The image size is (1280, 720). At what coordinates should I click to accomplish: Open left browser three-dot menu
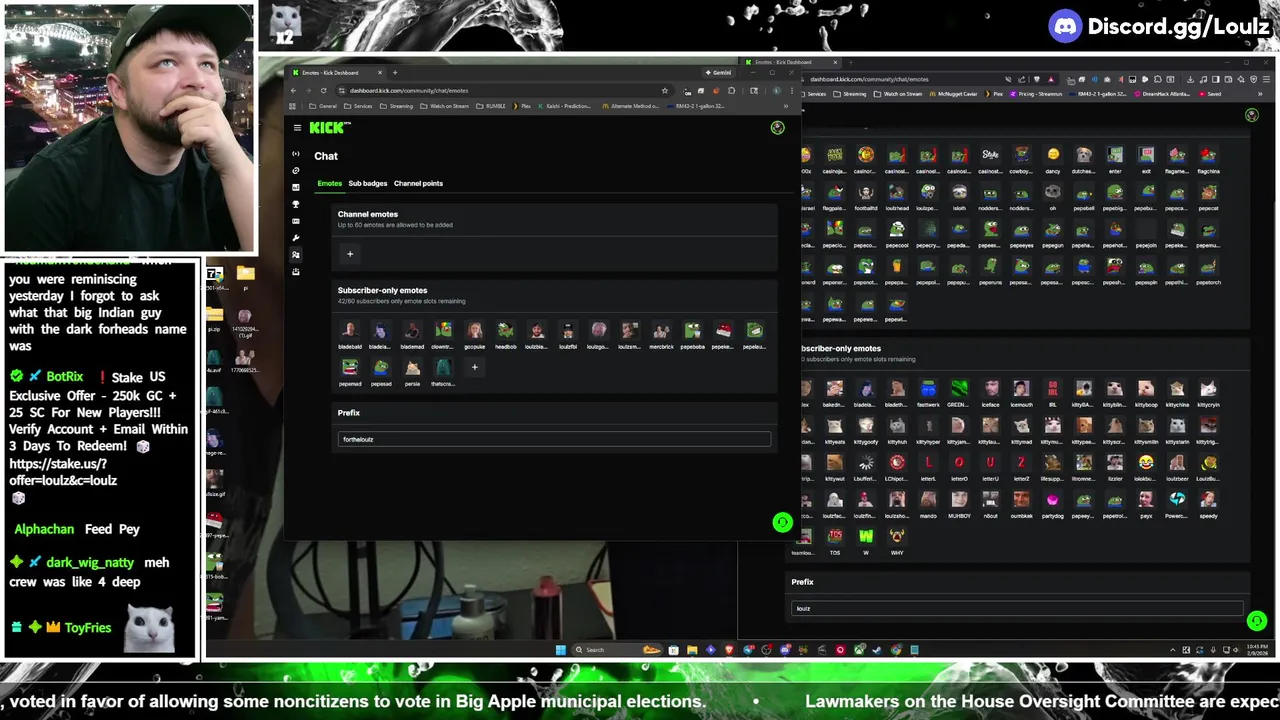coord(791,91)
